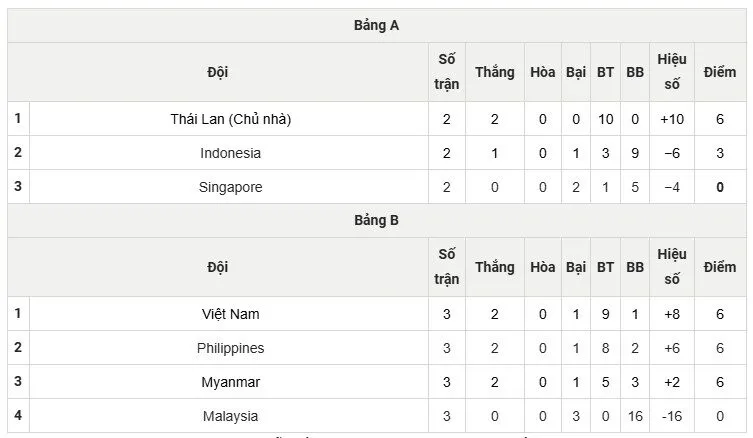Viewport: 753px width, 438px height.
Task: Click Thái Lan's +10 goal difference cell
Action: tap(671, 119)
